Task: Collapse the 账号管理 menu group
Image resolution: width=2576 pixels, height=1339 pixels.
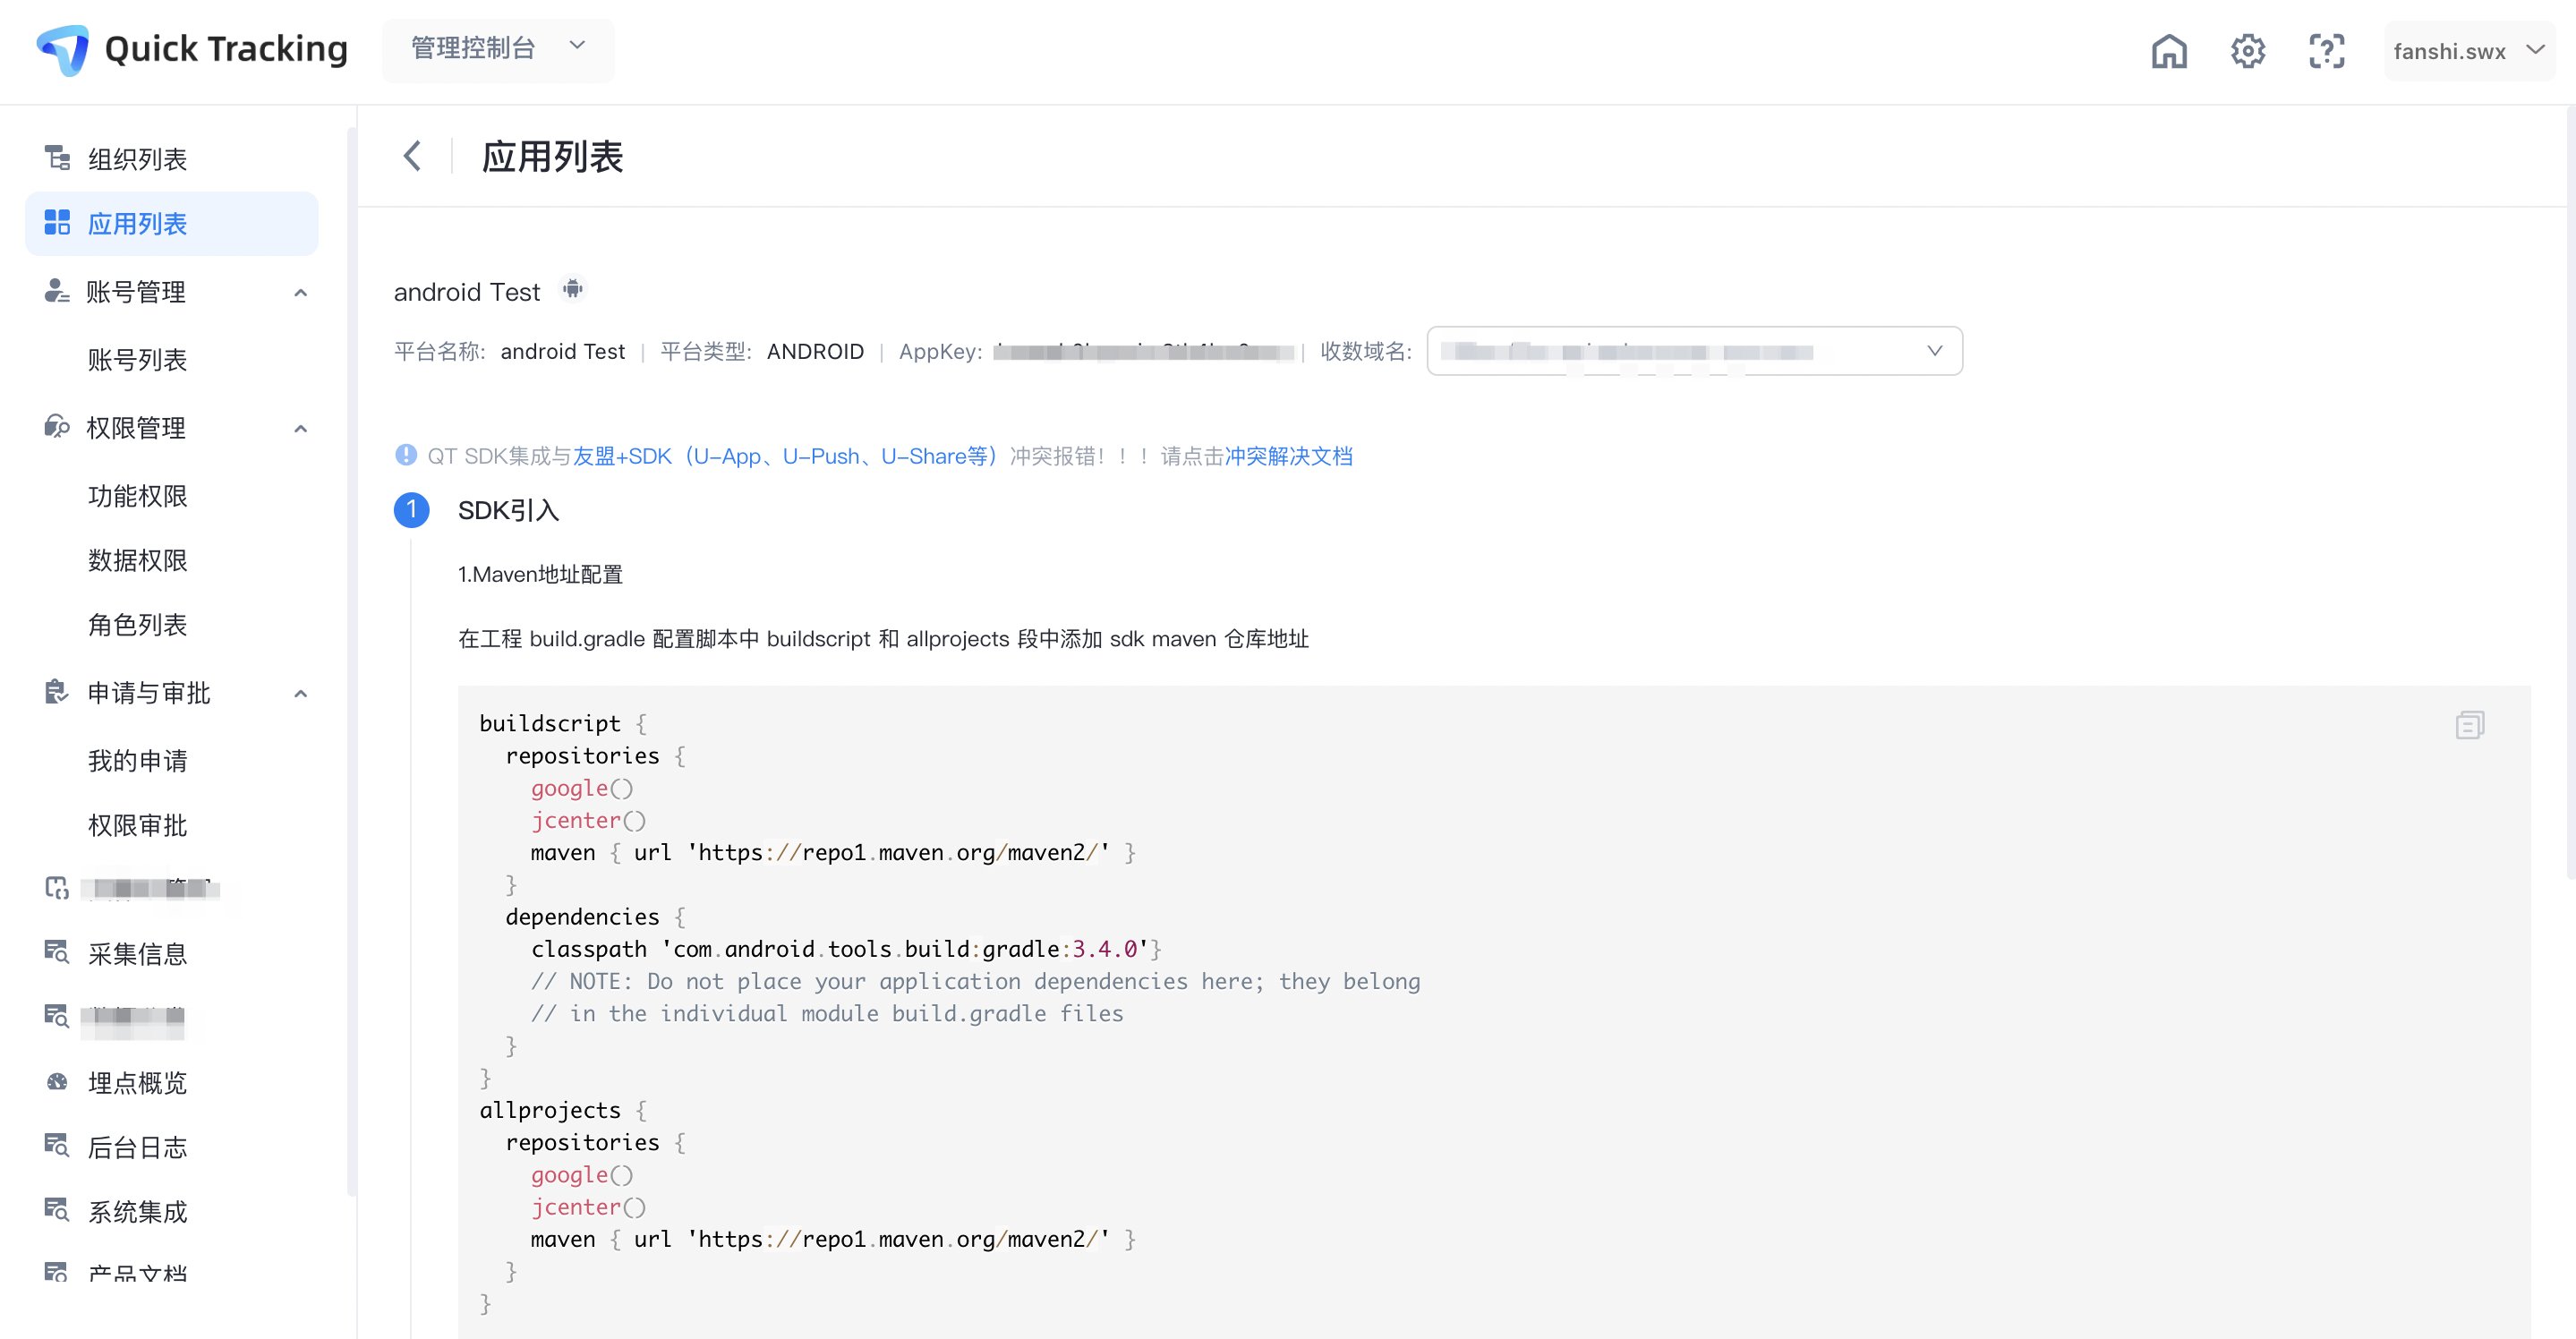Action: coord(300,292)
